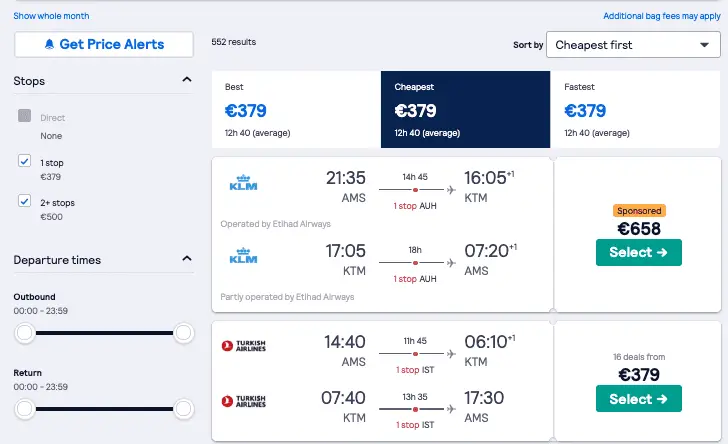Click the plane icon on the 21:35 AMS route

coord(451,189)
